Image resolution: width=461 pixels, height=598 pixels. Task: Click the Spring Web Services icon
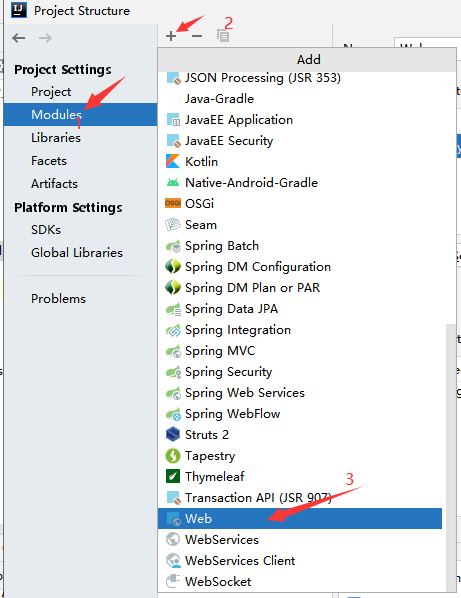[173, 393]
